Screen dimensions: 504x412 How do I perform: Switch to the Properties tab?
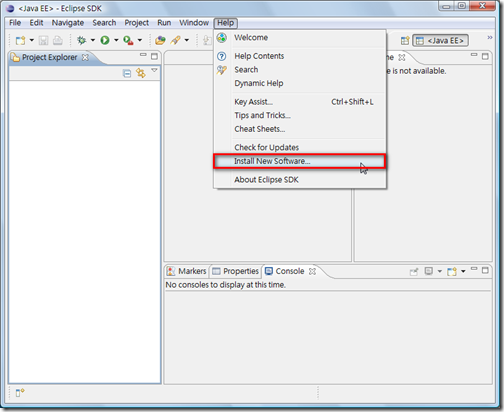[x=236, y=271]
